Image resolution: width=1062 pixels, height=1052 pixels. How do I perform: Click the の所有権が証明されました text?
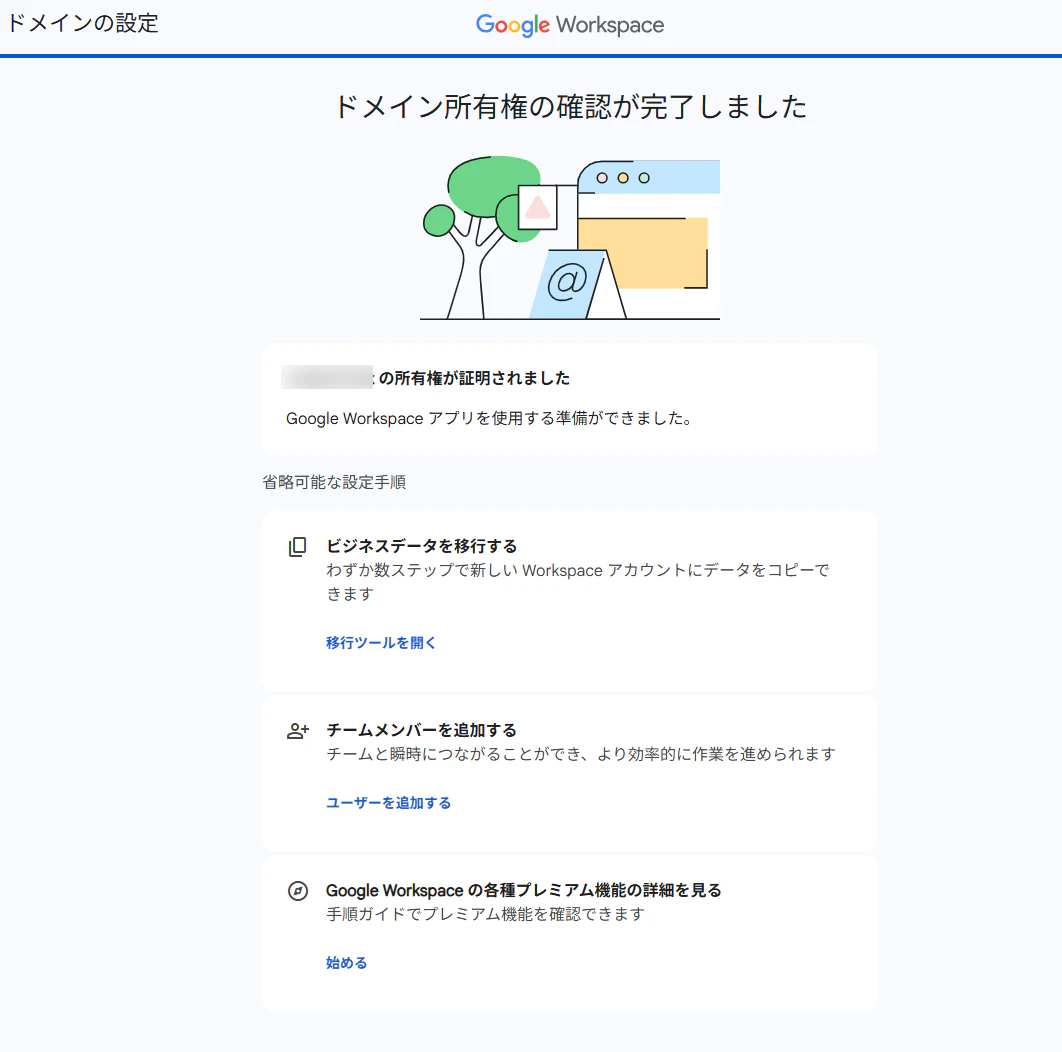click(473, 378)
